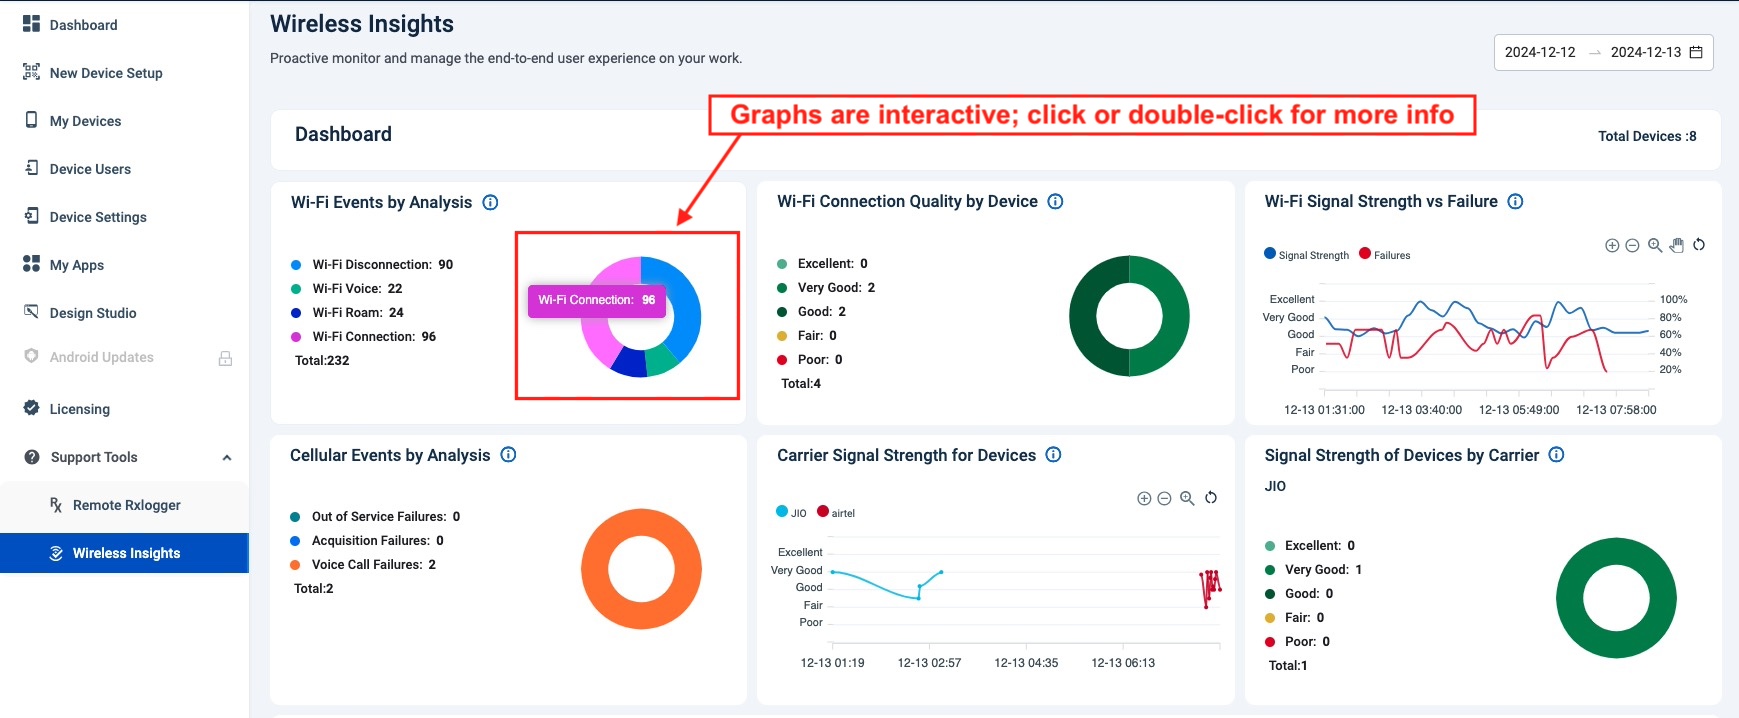Click zoom-in icon on Wi-Fi Signal Strength chart
This screenshot has width=1739, height=718.
(1611, 245)
